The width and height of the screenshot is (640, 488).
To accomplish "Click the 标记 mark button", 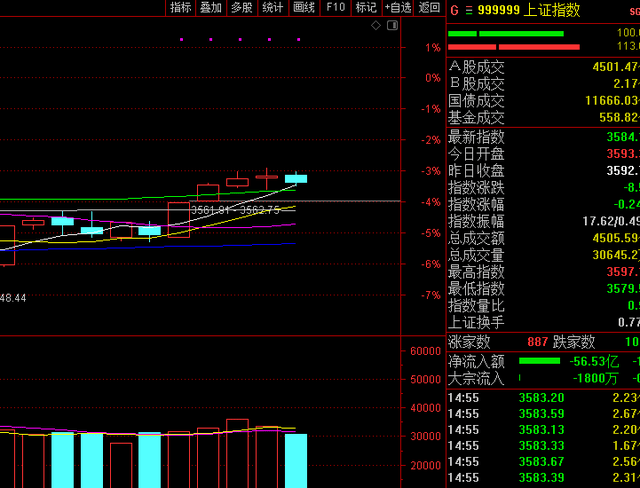I will (x=366, y=7).
